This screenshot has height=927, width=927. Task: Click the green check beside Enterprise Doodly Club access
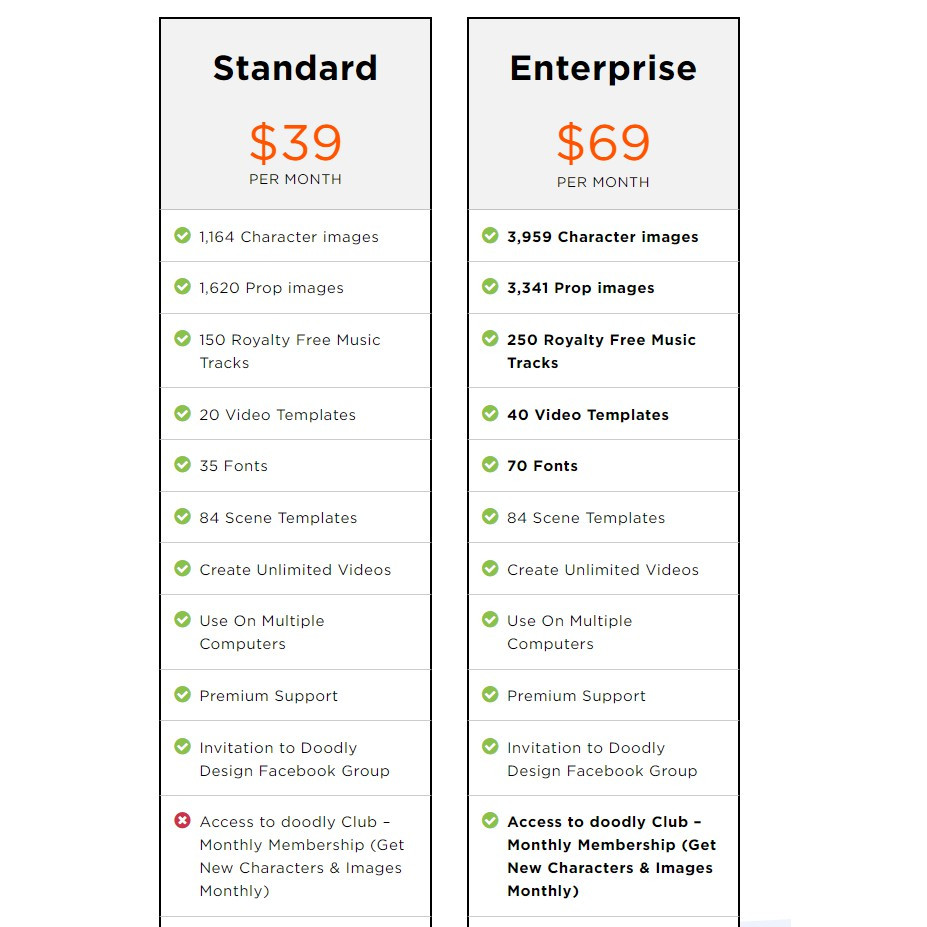point(490,821)
